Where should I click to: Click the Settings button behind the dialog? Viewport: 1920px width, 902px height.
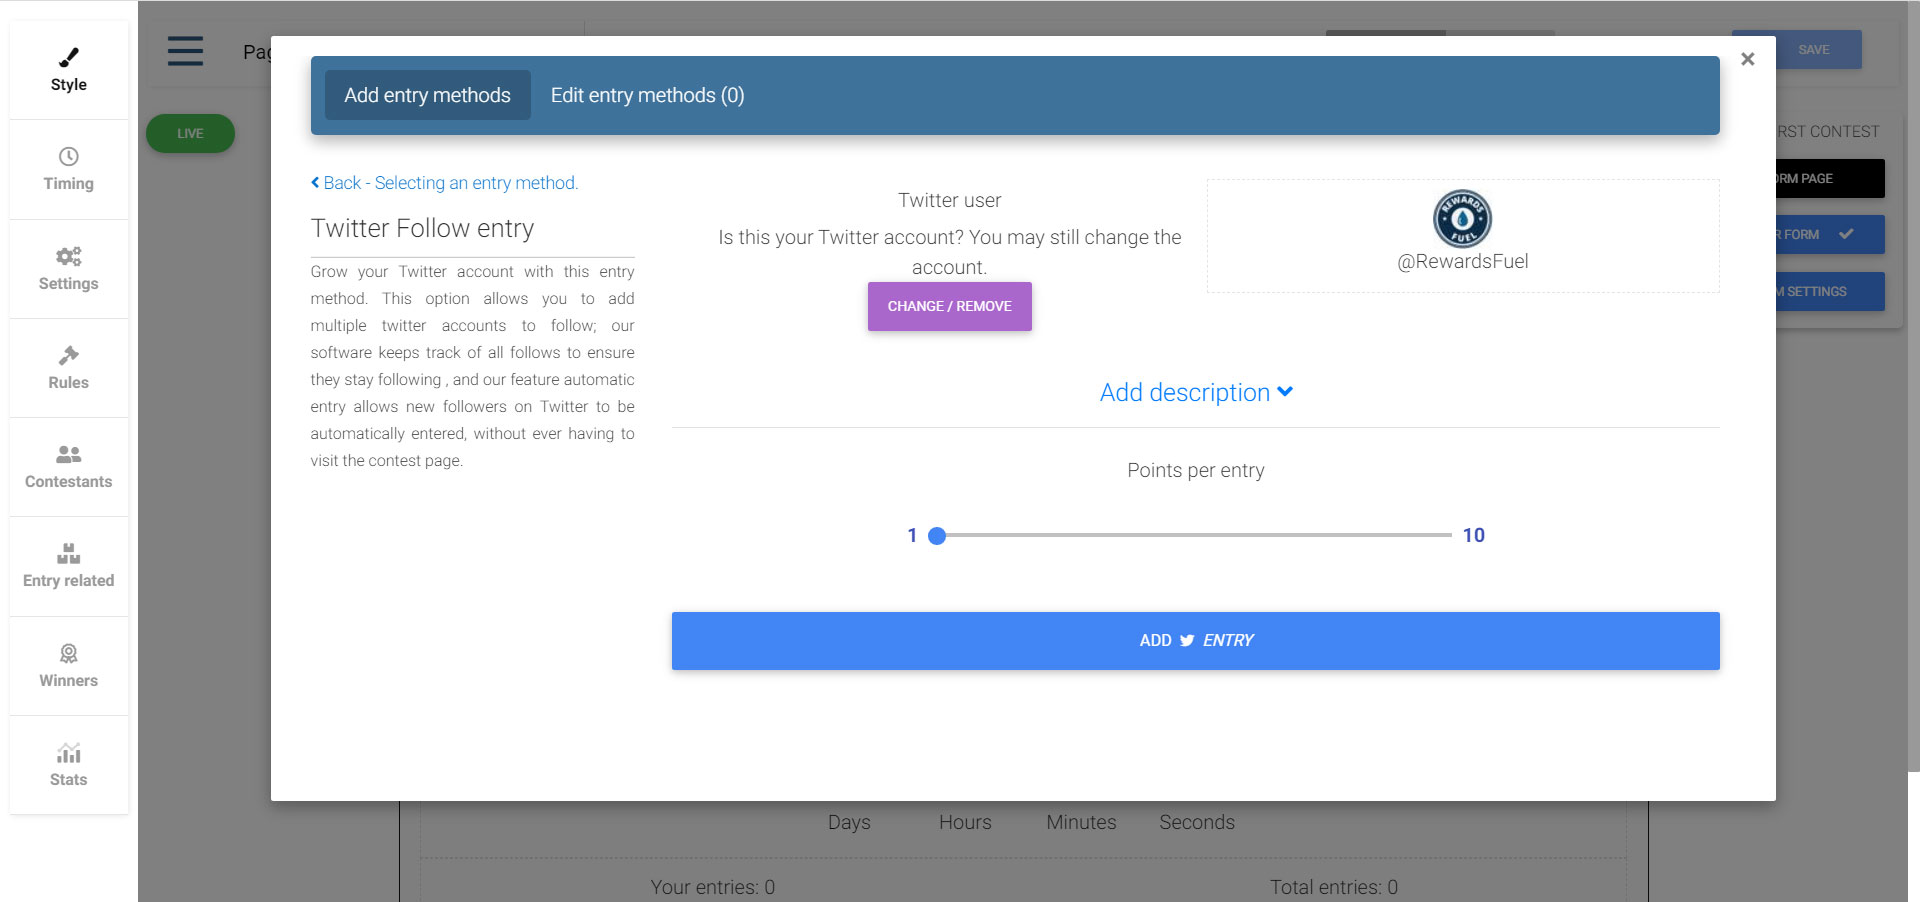point(1830,291)
